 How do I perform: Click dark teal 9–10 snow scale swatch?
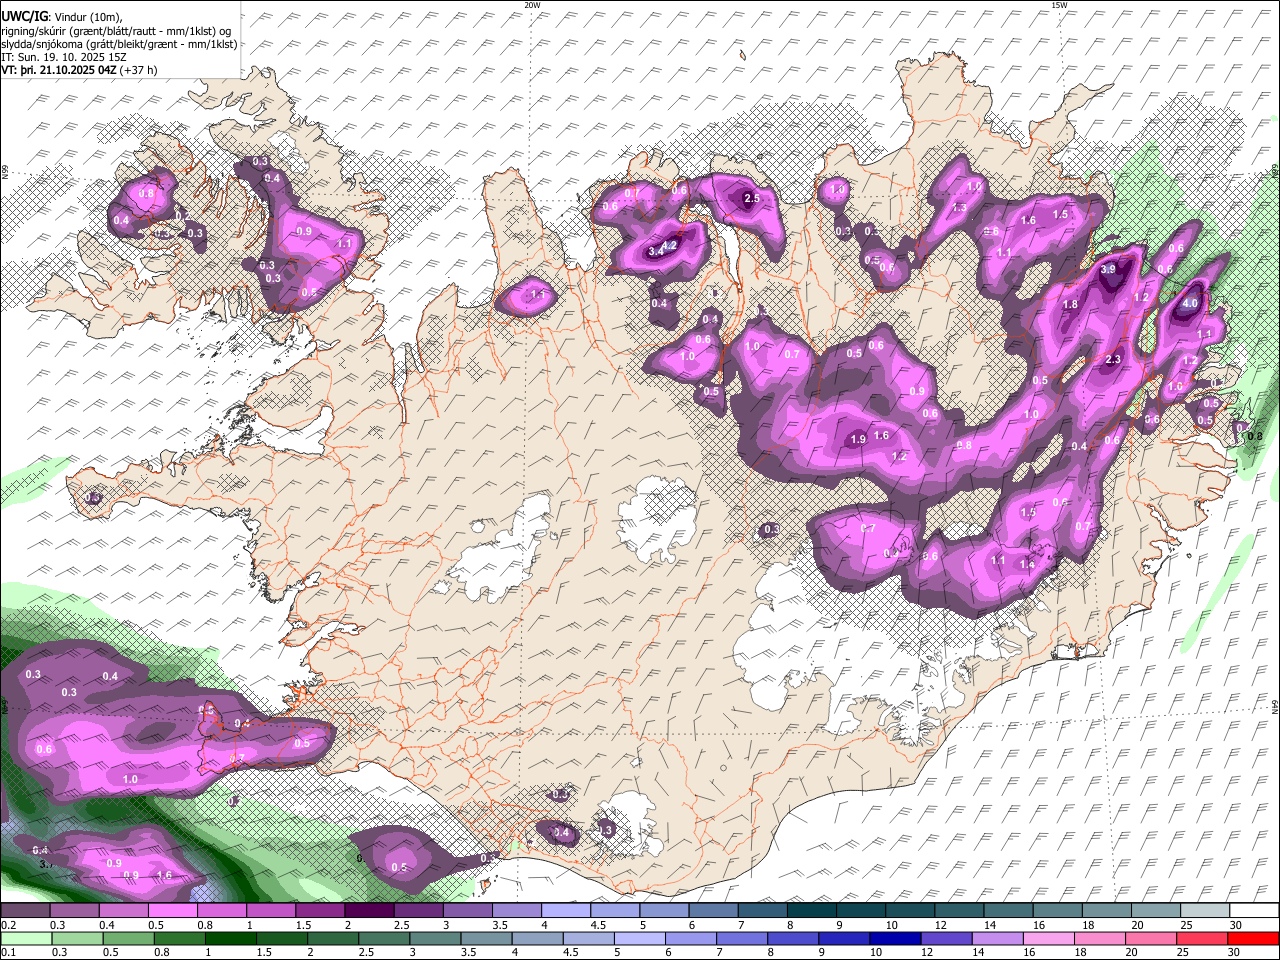click(x=861, y=911)
